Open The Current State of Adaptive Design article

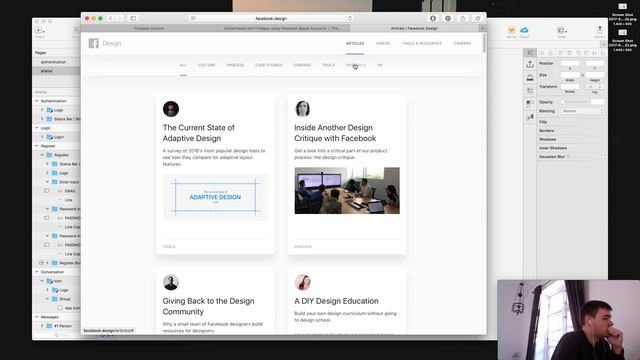pos(199,133)
